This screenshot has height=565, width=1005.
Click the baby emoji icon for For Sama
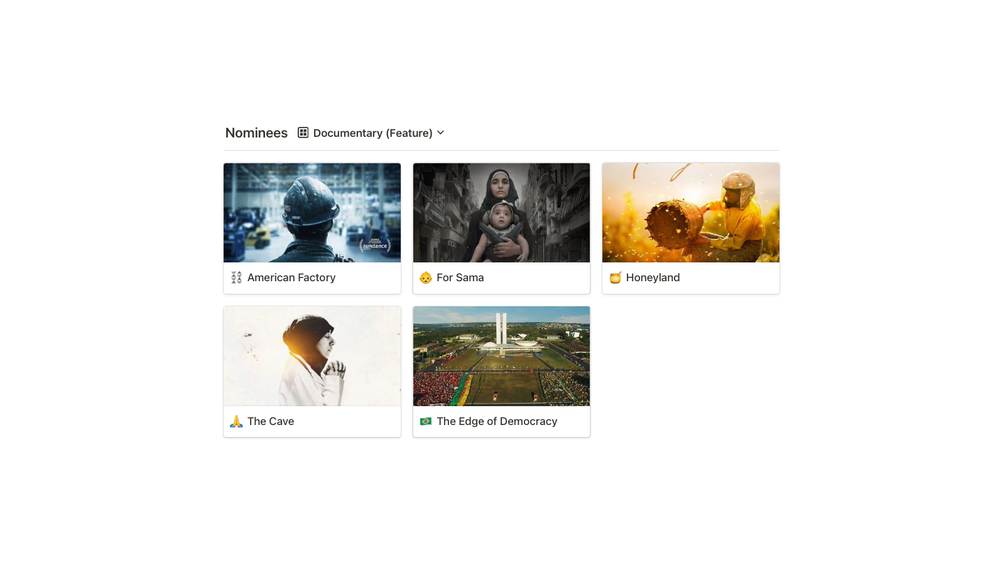click(426, 277)
